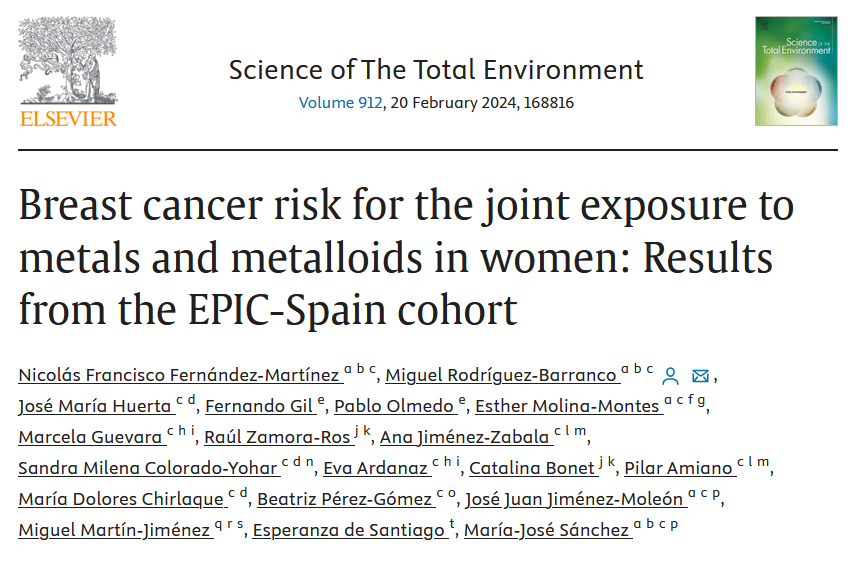Select author María-José Sánchez
This screenshot has height=568, width=862.
545,531
